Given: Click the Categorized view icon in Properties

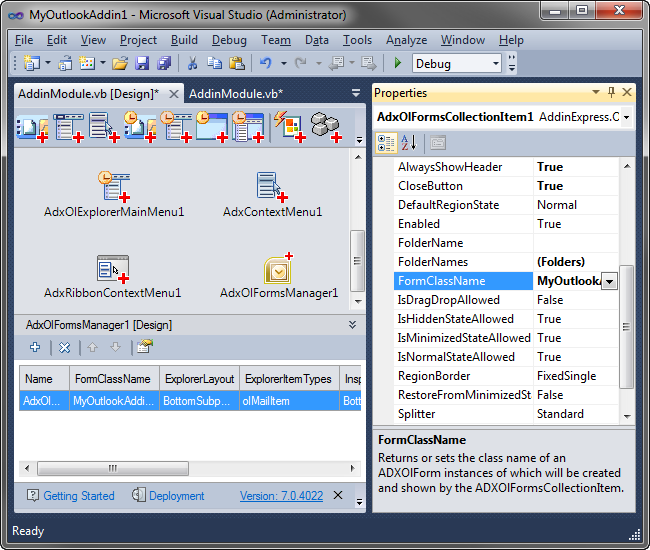Looking at the screenshot, I should click(386, 143).
